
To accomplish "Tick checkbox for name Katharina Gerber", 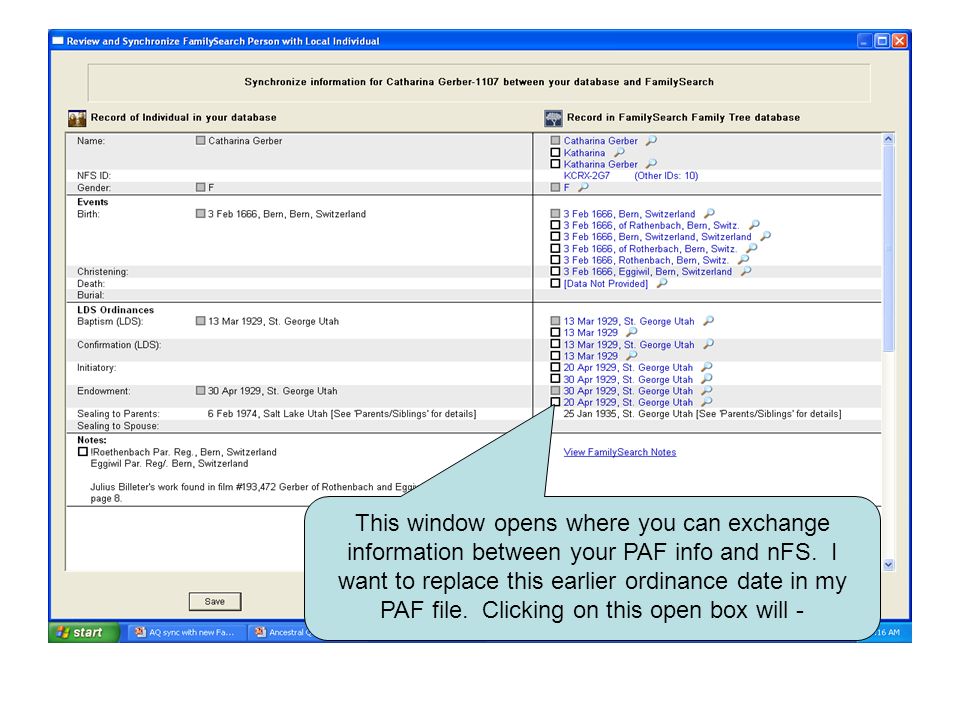I will click(x=555, y=164).
